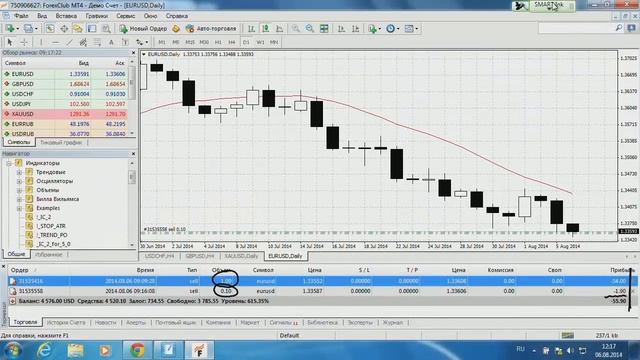640x360 pixels.
Task: Select GBPUSD in Market Watch
Action: coord(64,84)
